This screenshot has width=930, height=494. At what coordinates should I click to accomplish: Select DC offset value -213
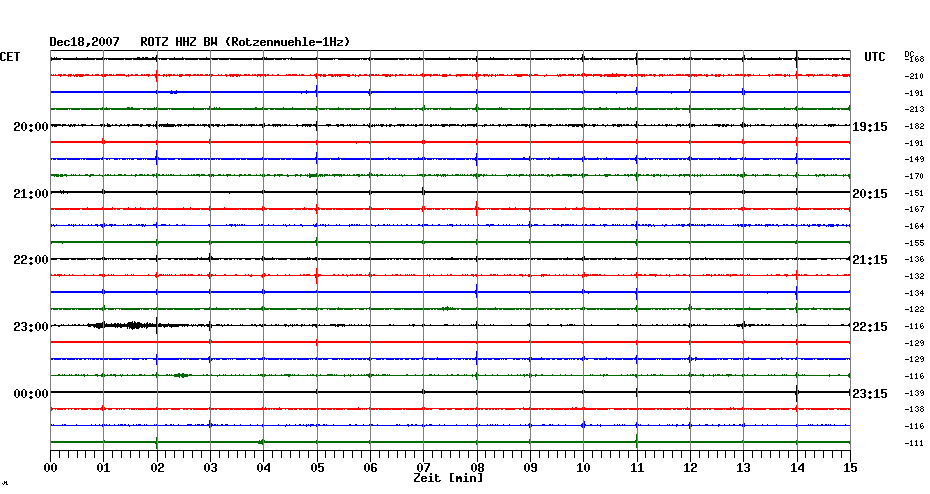[x=914, y=109]
